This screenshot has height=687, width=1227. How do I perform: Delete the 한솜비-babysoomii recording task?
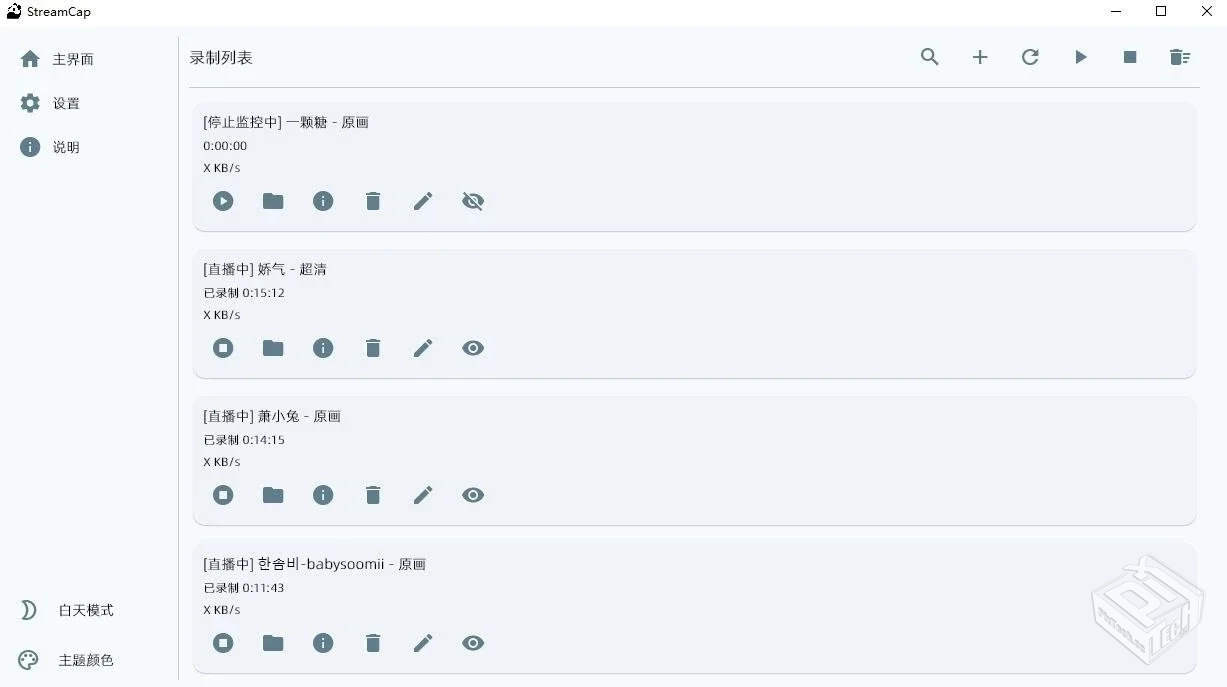tap(373, 643)
